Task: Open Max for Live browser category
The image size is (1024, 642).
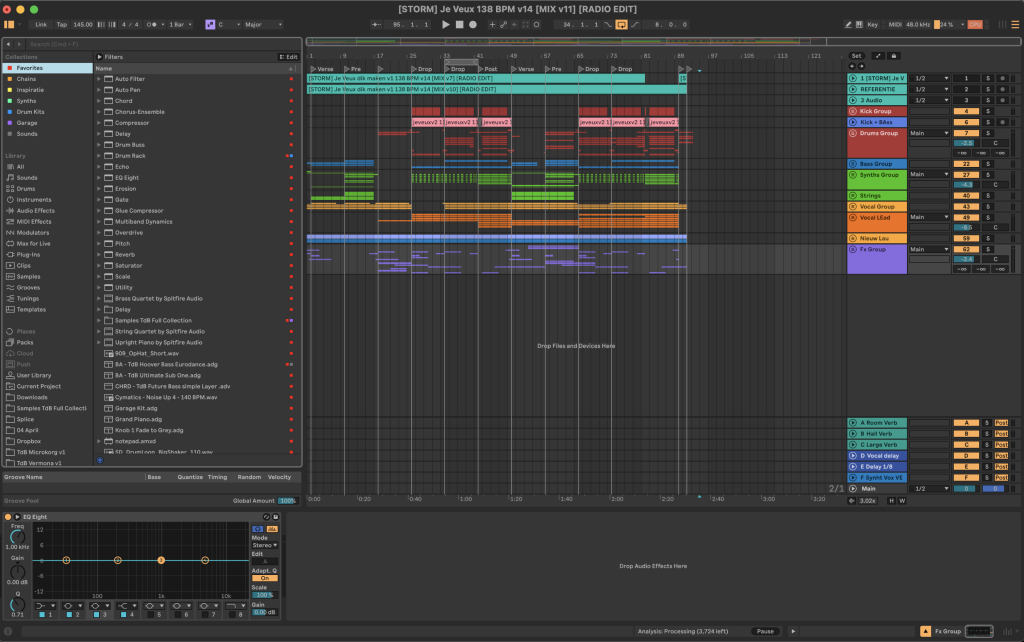Action: coord(33,244)
